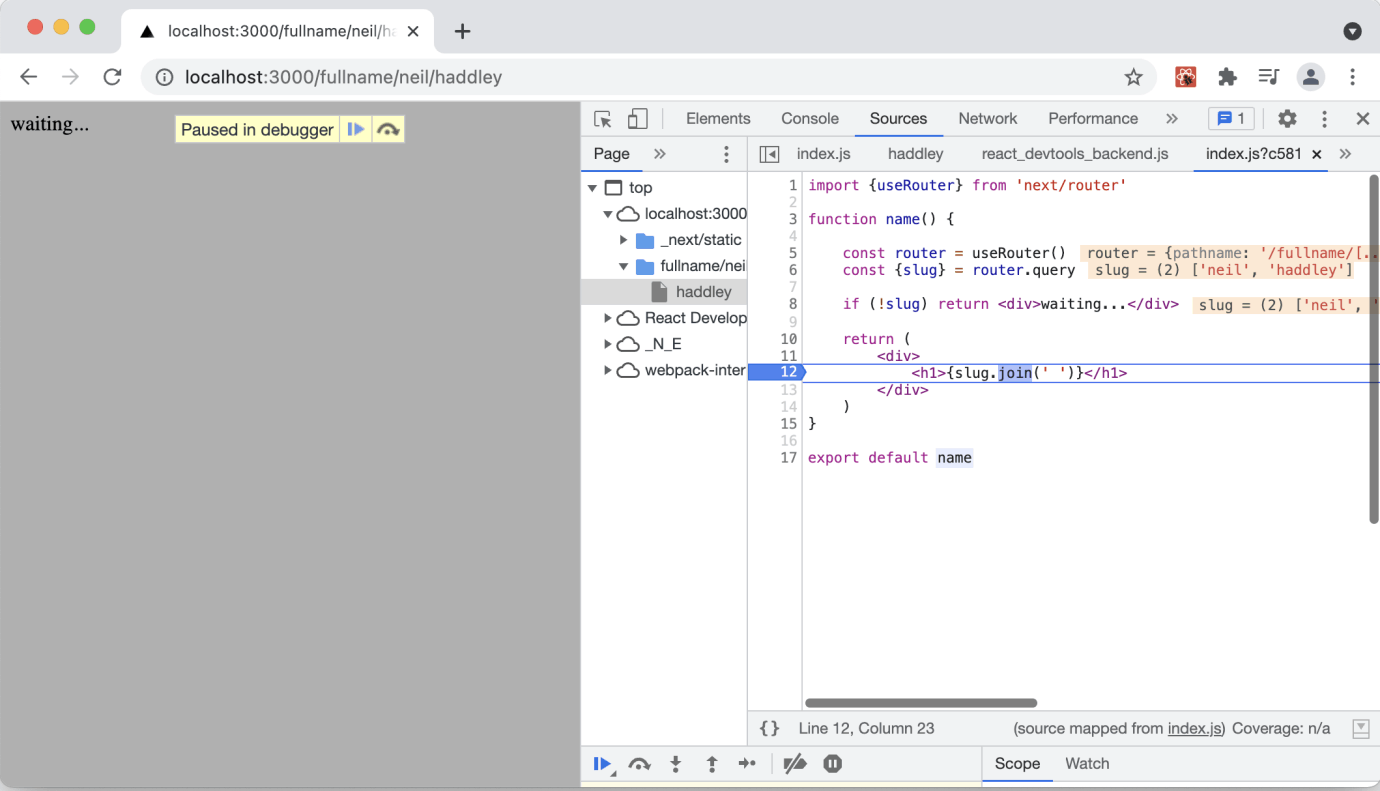
Task: Toggle deactivate breakpoints button
Action: coord(795,764)
